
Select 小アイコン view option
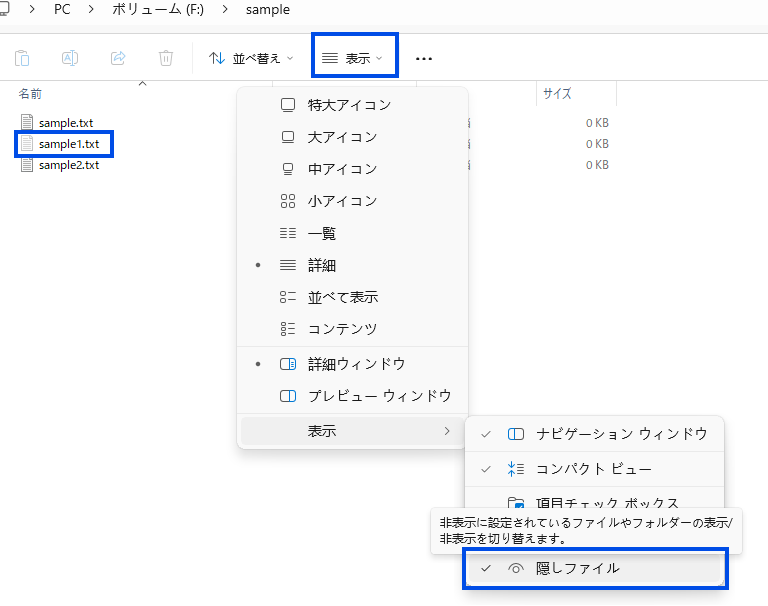352,201
